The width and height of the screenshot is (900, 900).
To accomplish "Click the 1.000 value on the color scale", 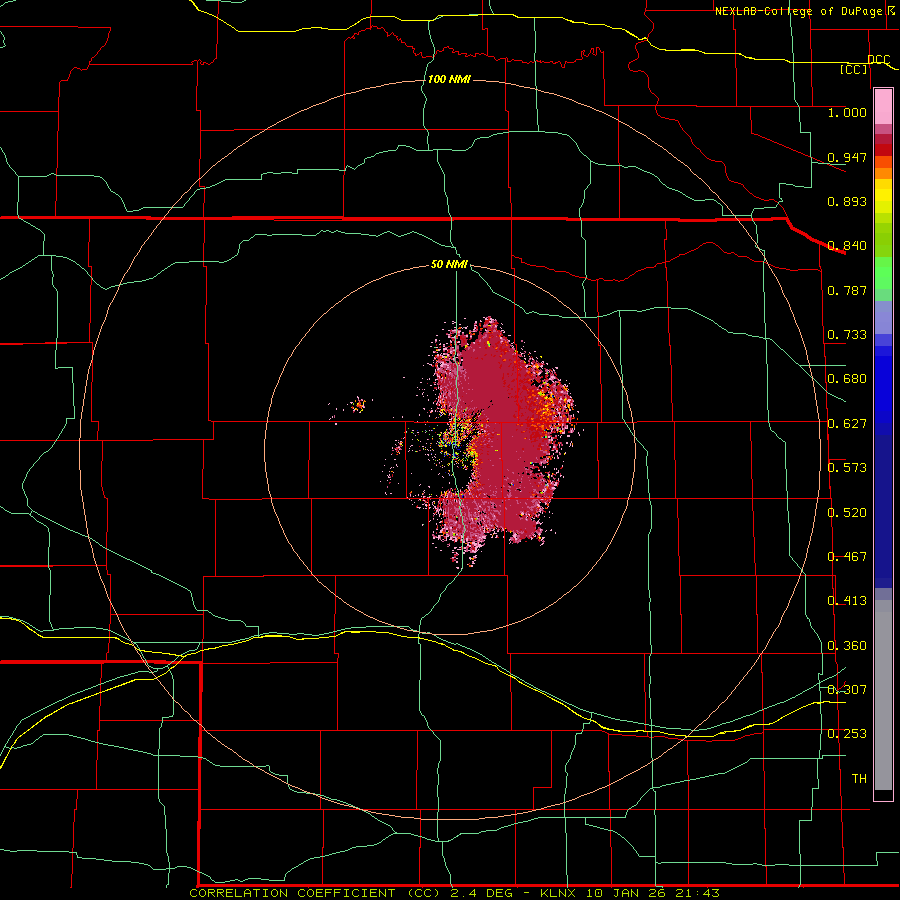I will [x=847, y=112].
